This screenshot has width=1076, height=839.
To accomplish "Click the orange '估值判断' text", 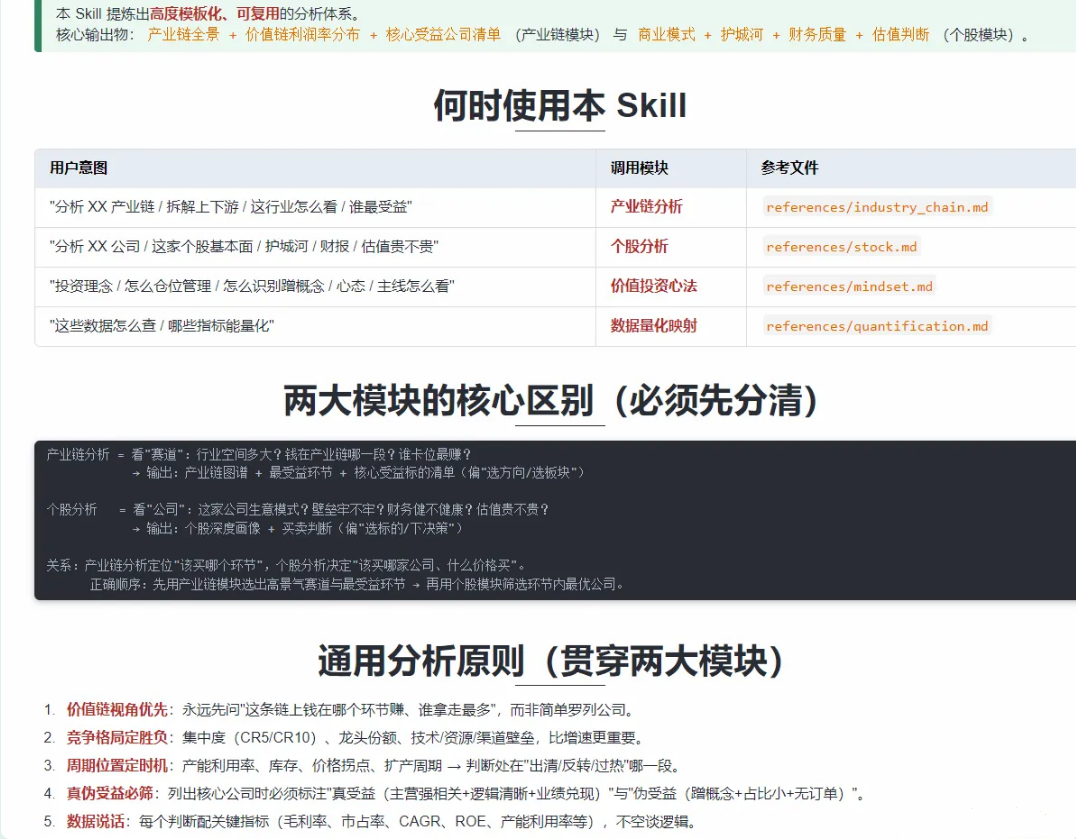I will coord(900,35).
